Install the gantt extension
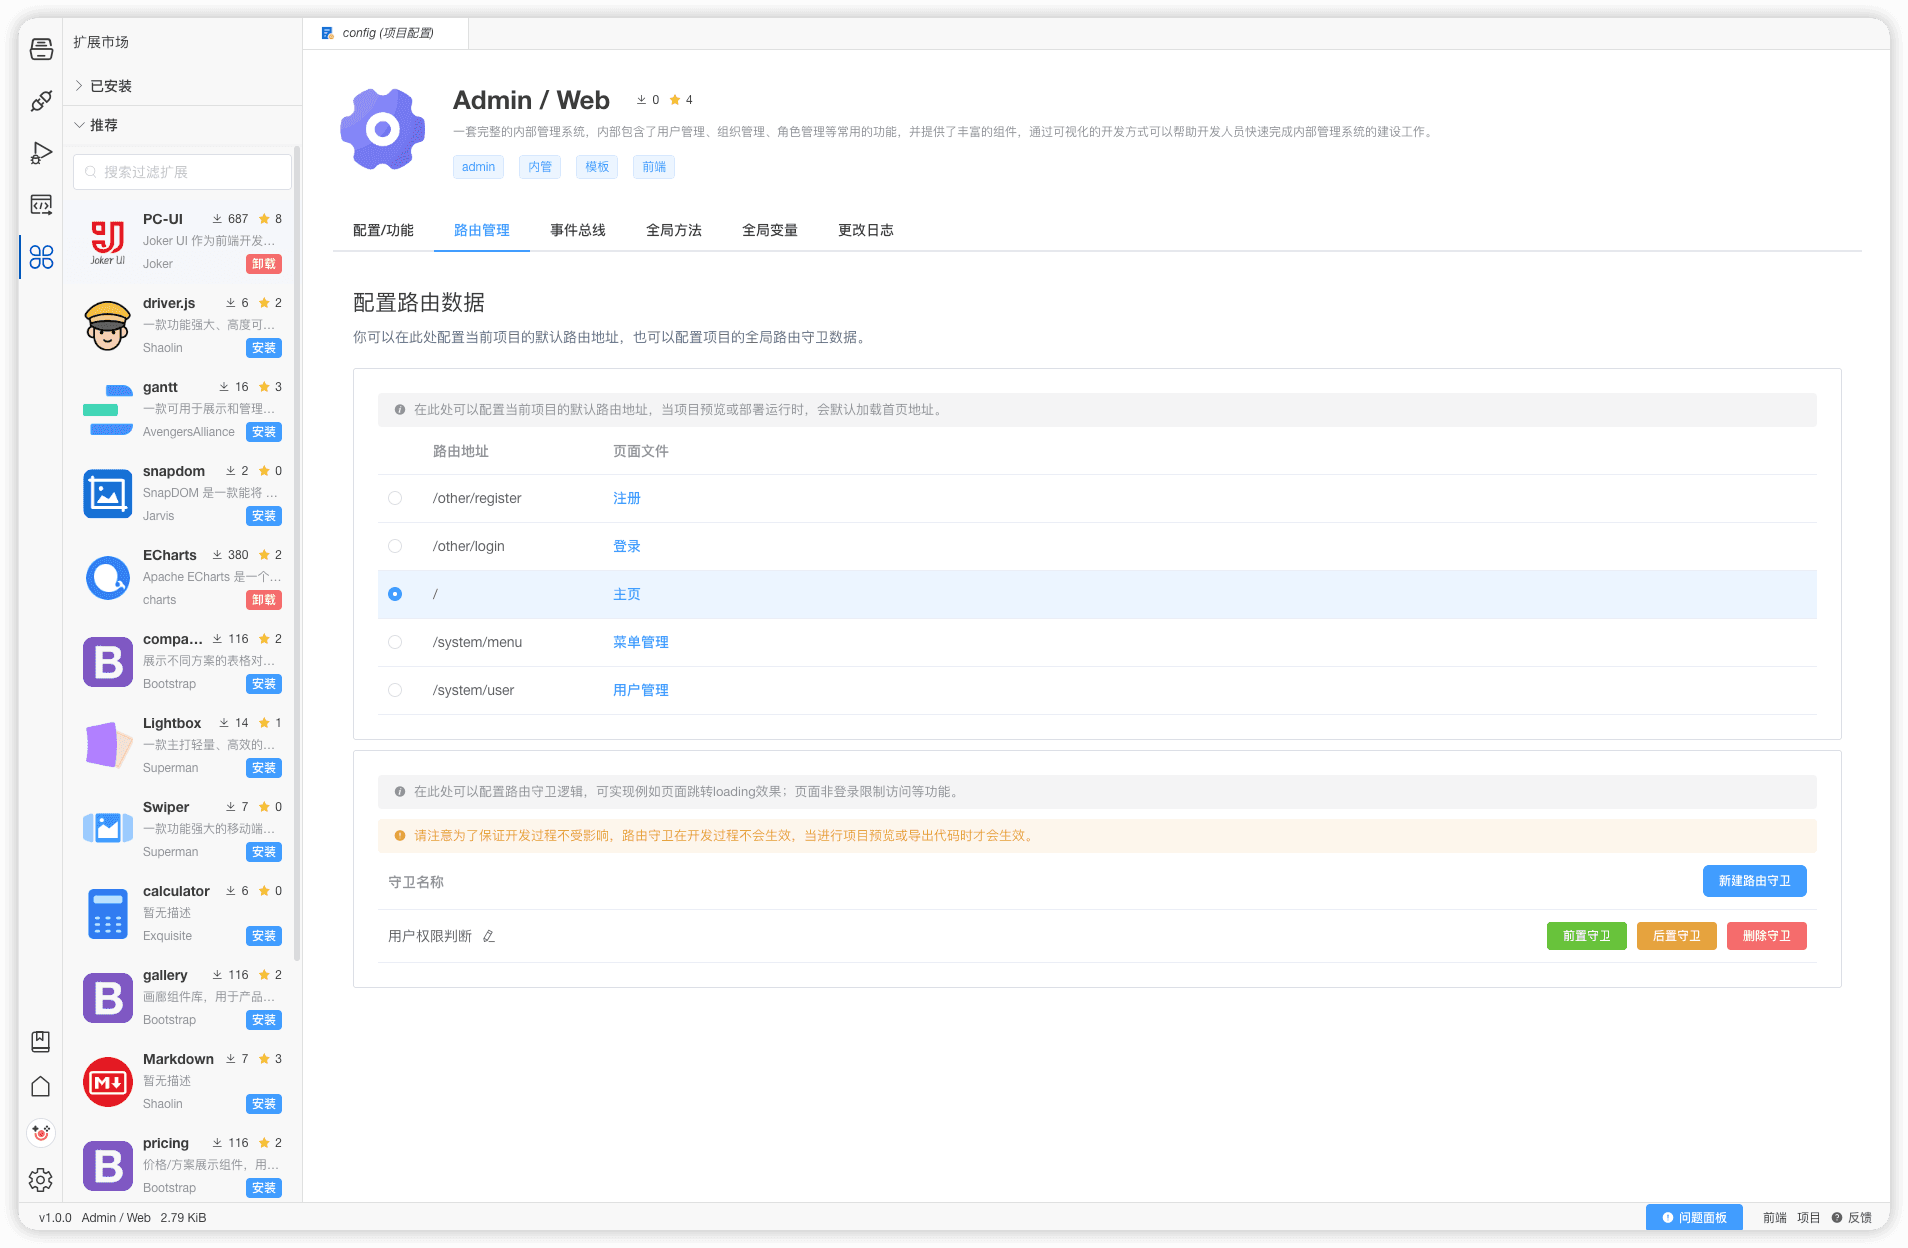The height and width of the screenshot is (1248, 1908). [264, 432]
